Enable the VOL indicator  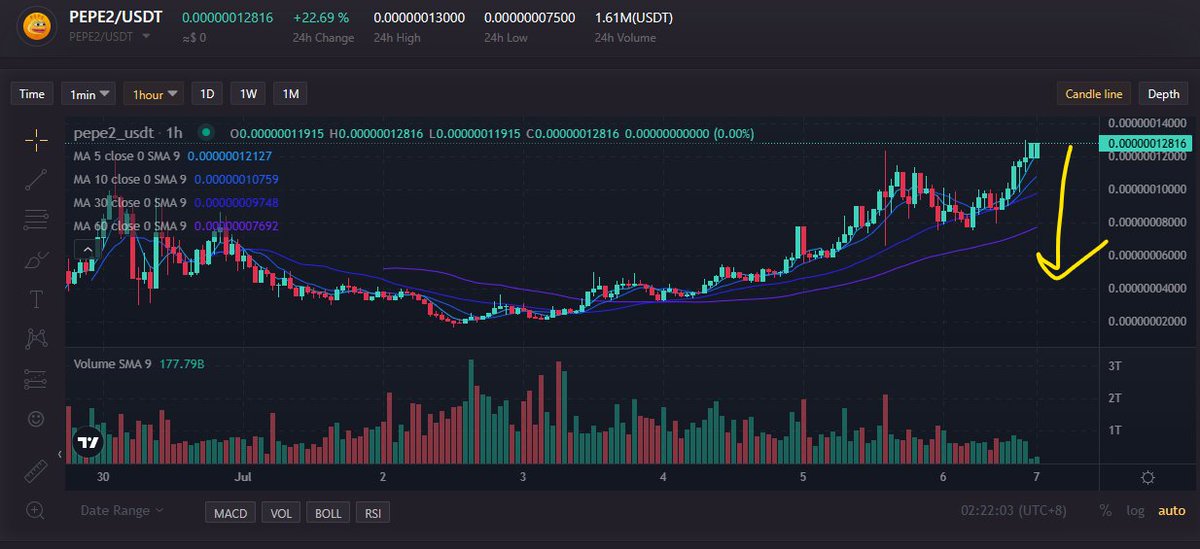(x=281, y=512)
